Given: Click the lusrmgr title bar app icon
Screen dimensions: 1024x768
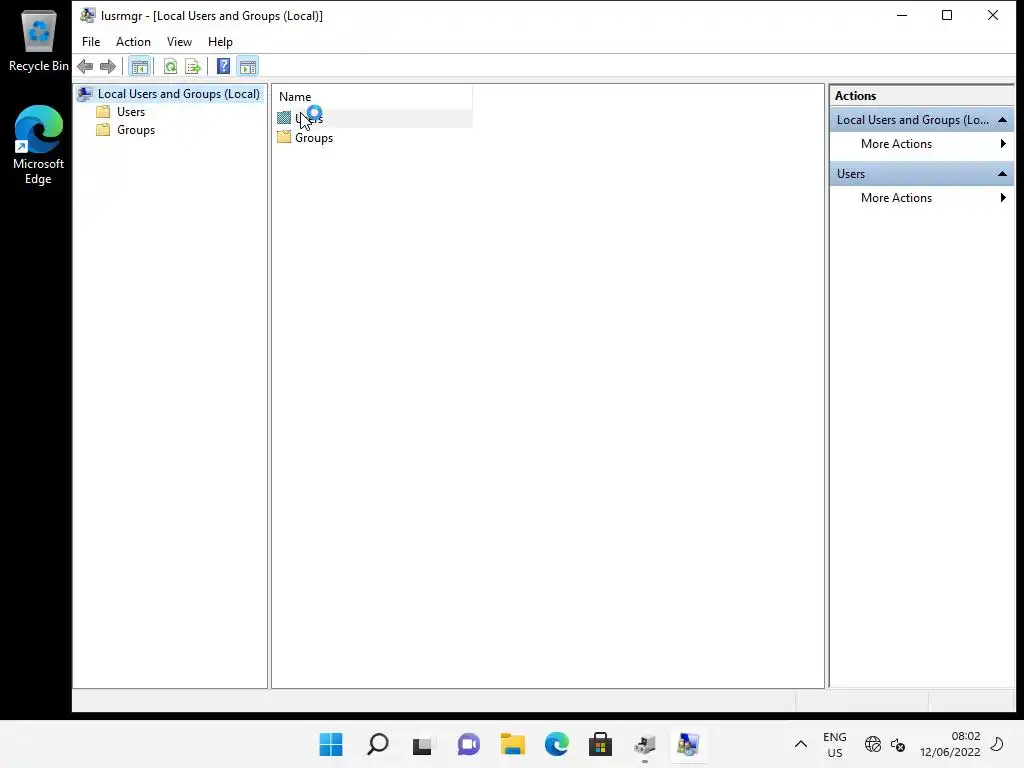Looking at the screenshot, I should pos(88,15).
